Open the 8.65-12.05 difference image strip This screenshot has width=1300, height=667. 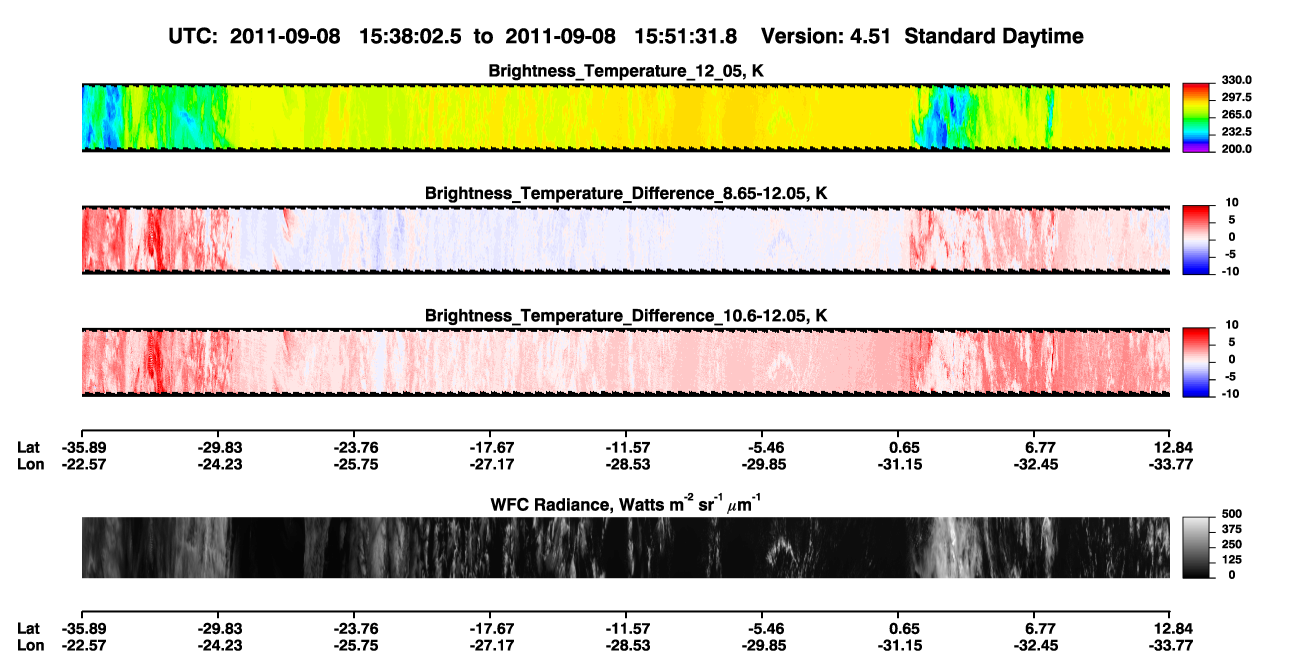[x=625, y=240]
